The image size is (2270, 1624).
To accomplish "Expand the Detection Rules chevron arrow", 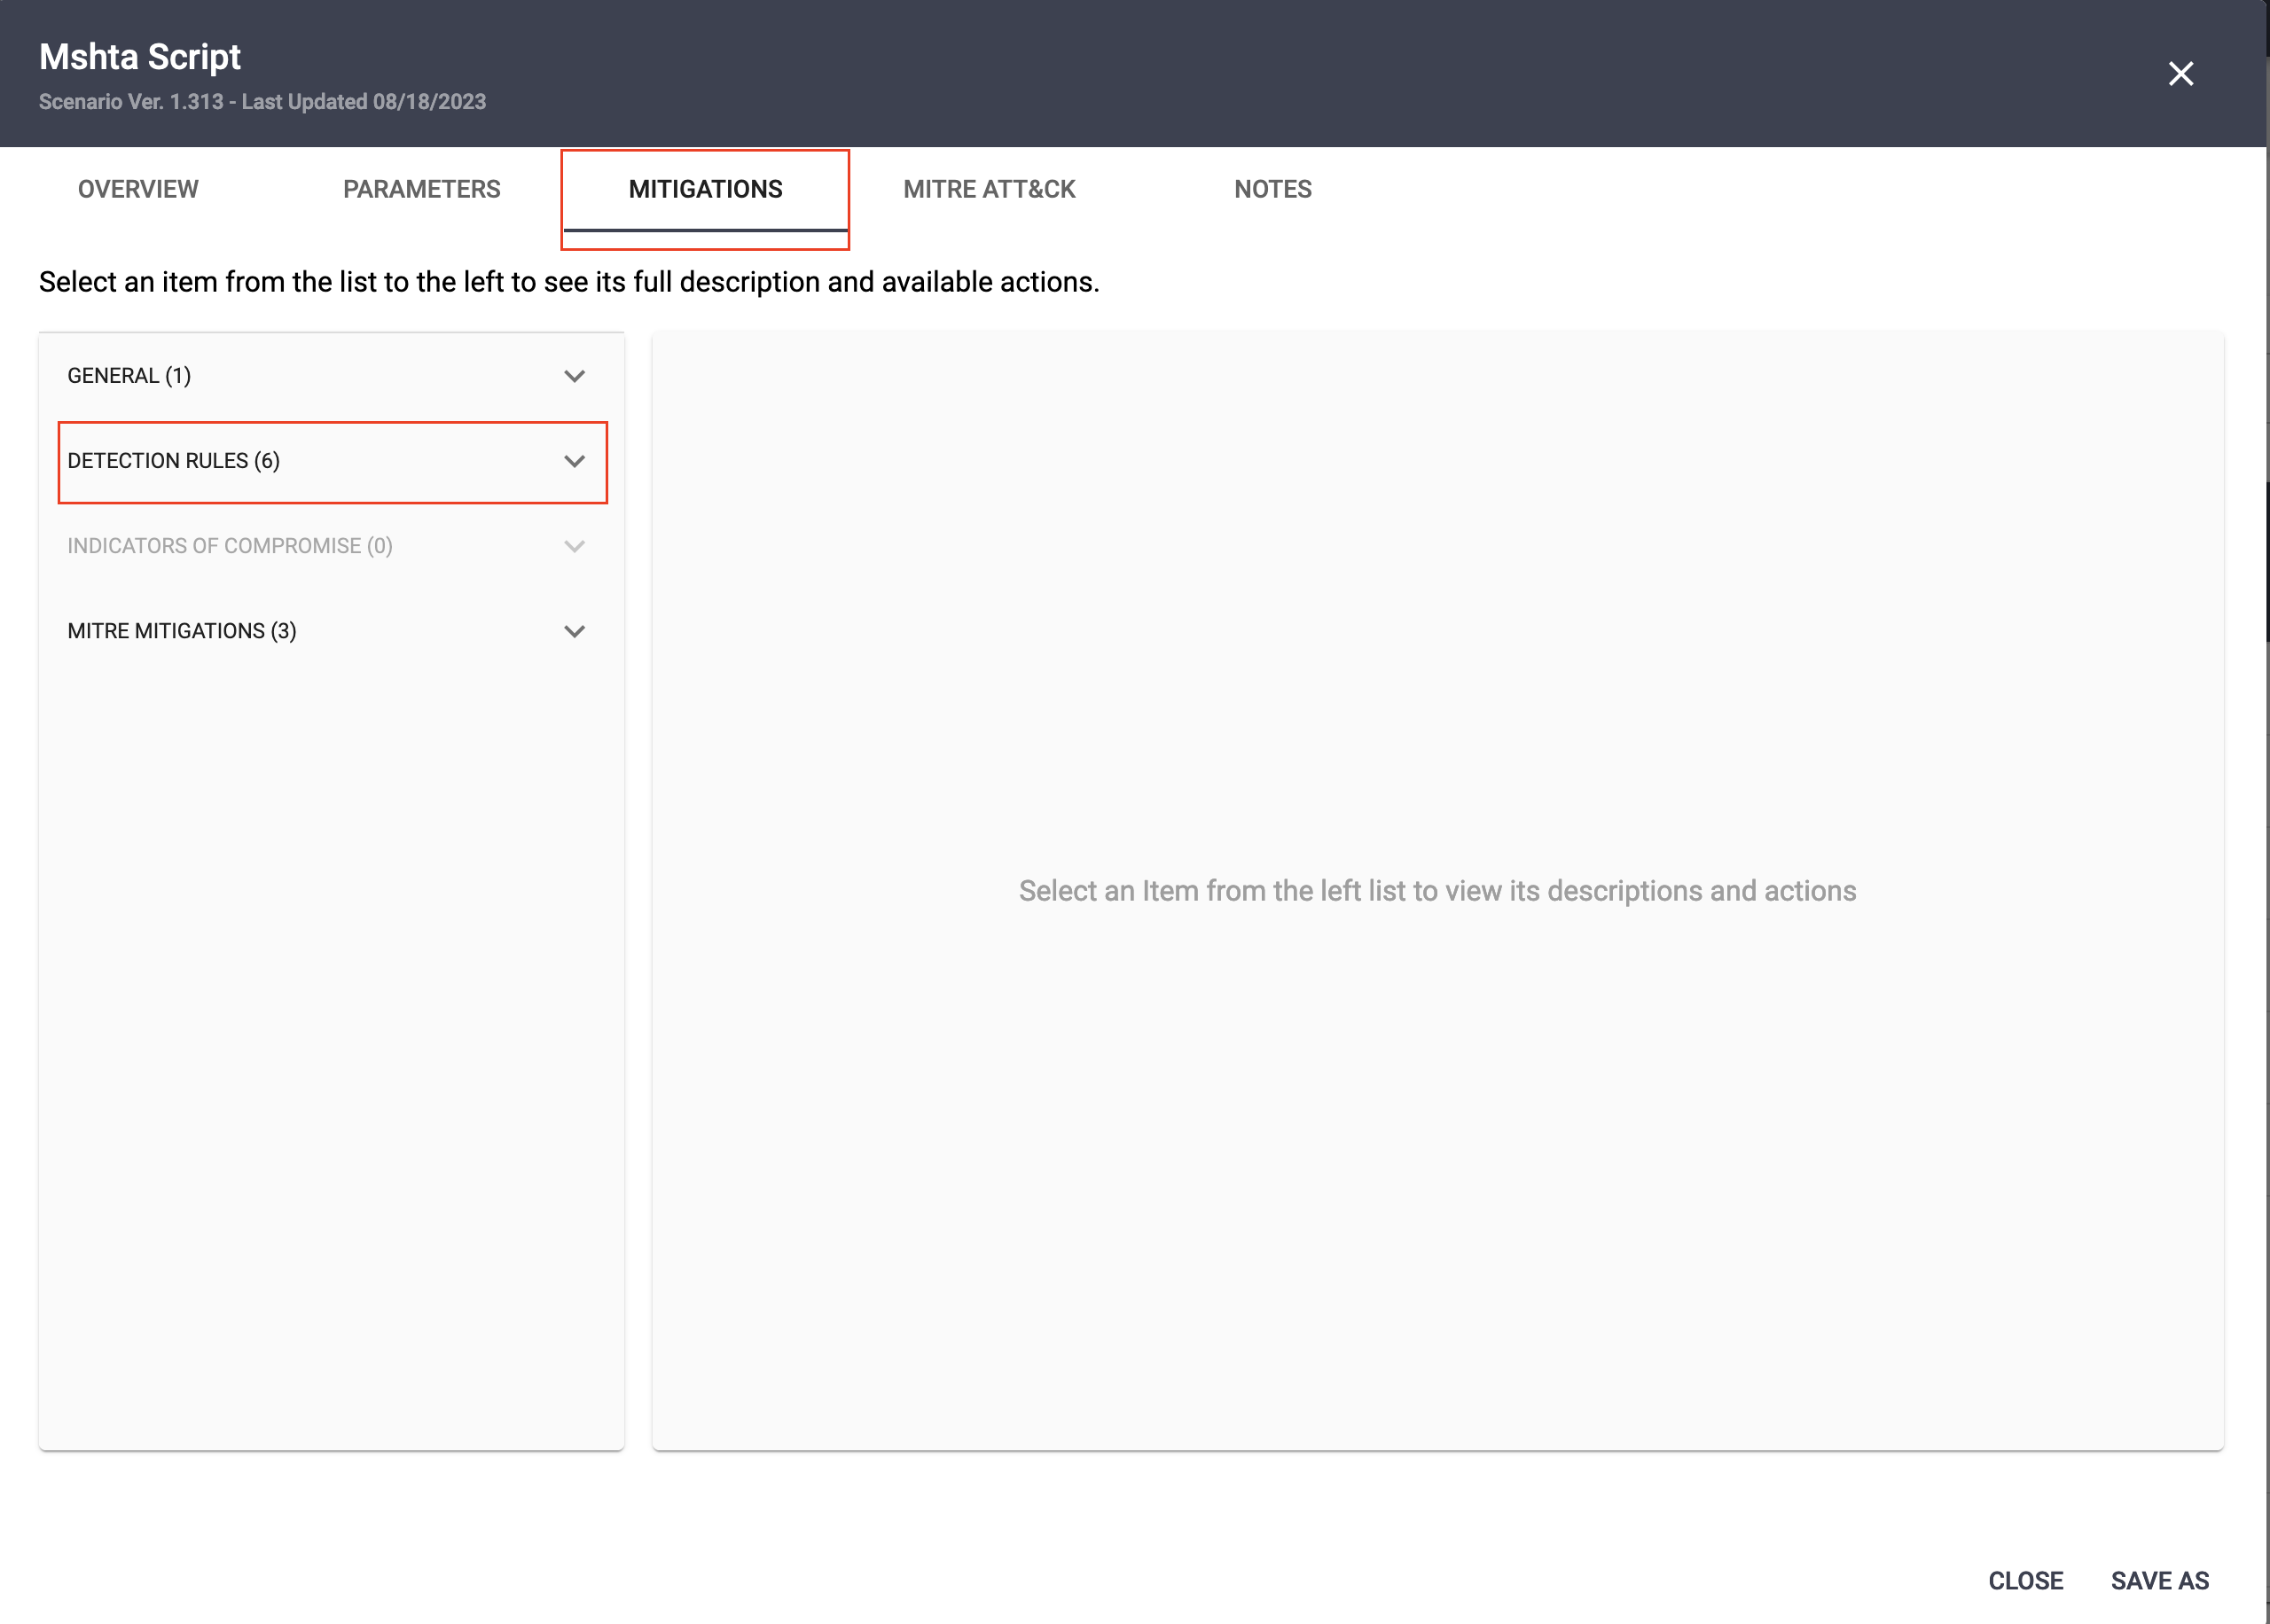I will (574, 461).
